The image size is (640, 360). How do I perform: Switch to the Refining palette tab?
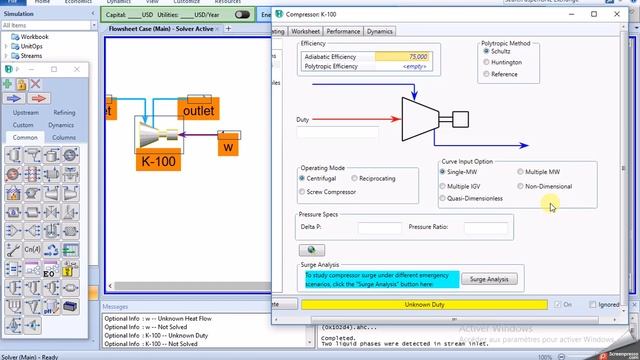coord(64,112)
